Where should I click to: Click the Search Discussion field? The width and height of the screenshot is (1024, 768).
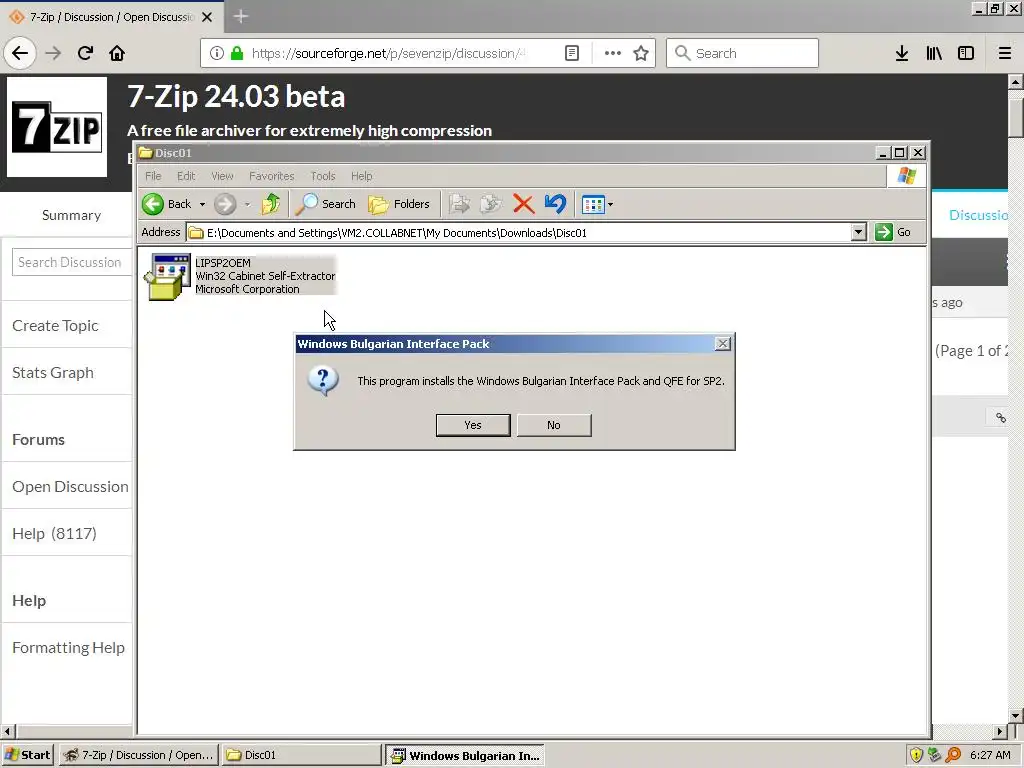tap(72, 262)
